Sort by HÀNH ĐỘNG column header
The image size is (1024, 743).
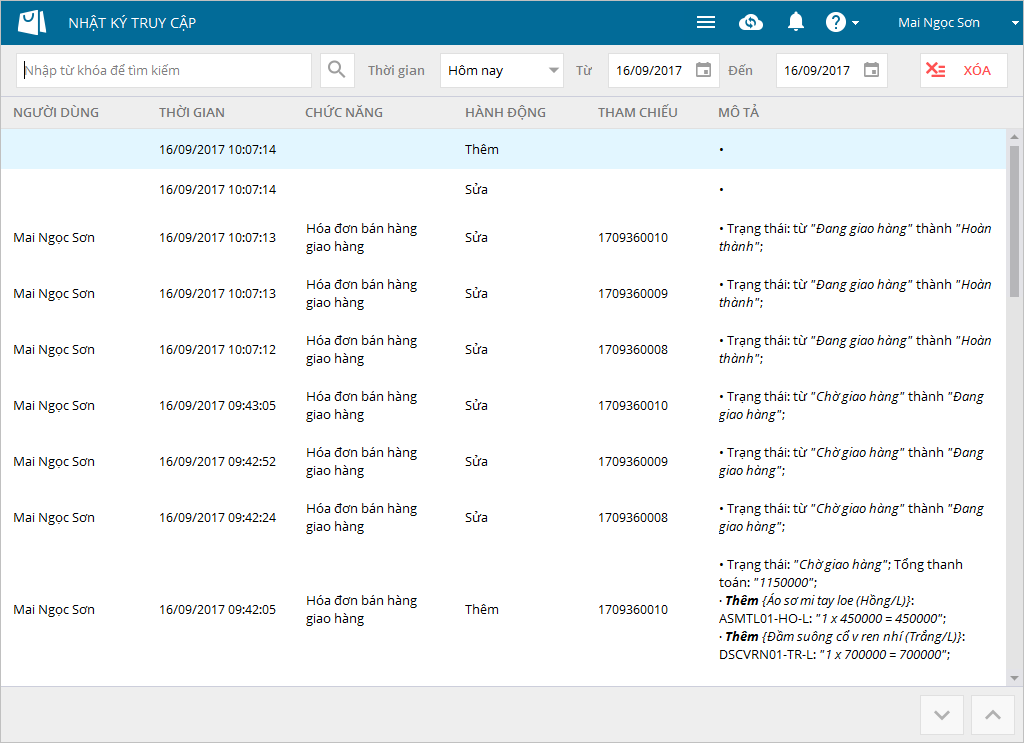click(x=505, y=112)
